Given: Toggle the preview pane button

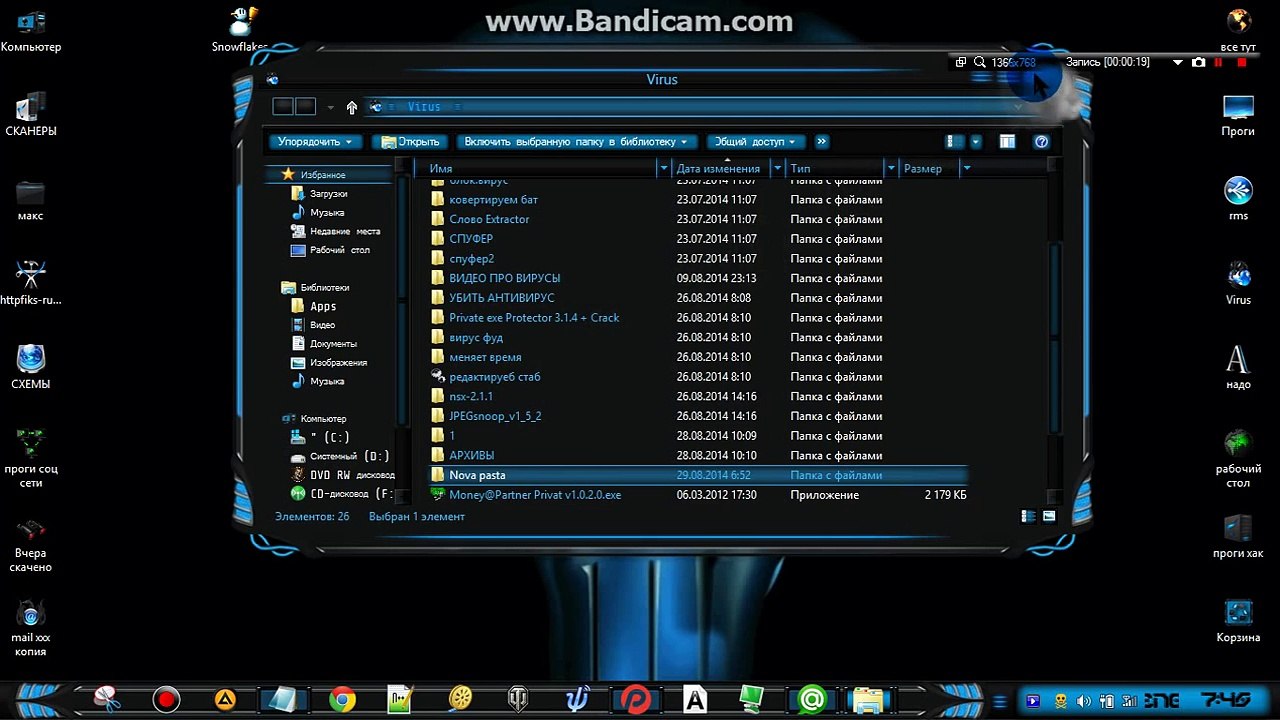Looking at the screenshot, I should [1007, 142].
